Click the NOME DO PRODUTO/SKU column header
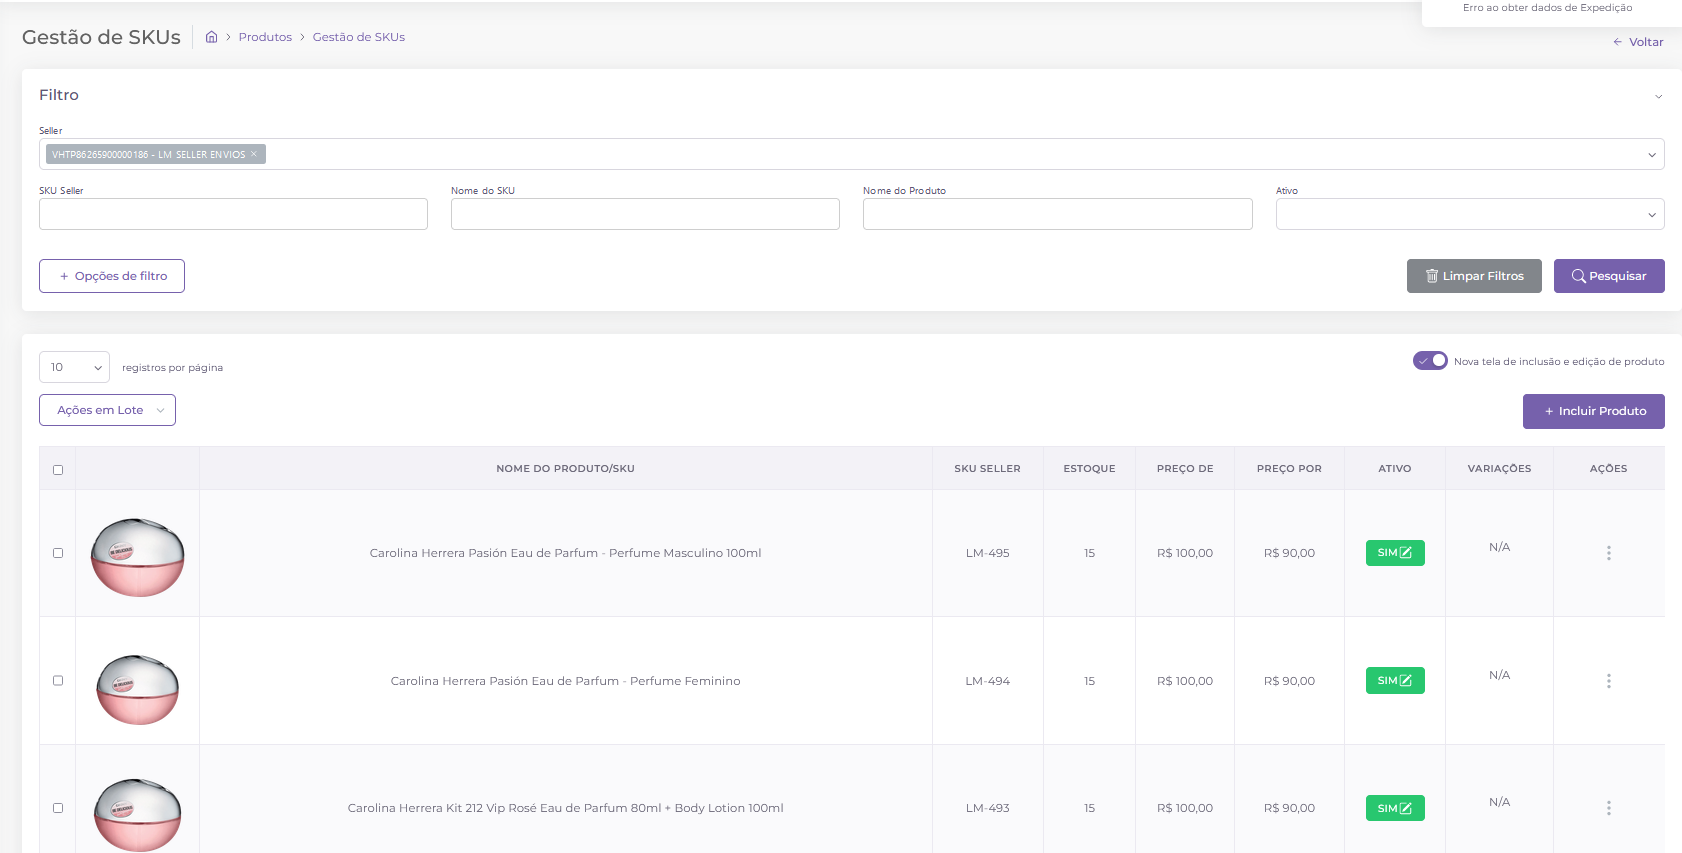This screenshot has width=1682, height=853. point(566,468)
